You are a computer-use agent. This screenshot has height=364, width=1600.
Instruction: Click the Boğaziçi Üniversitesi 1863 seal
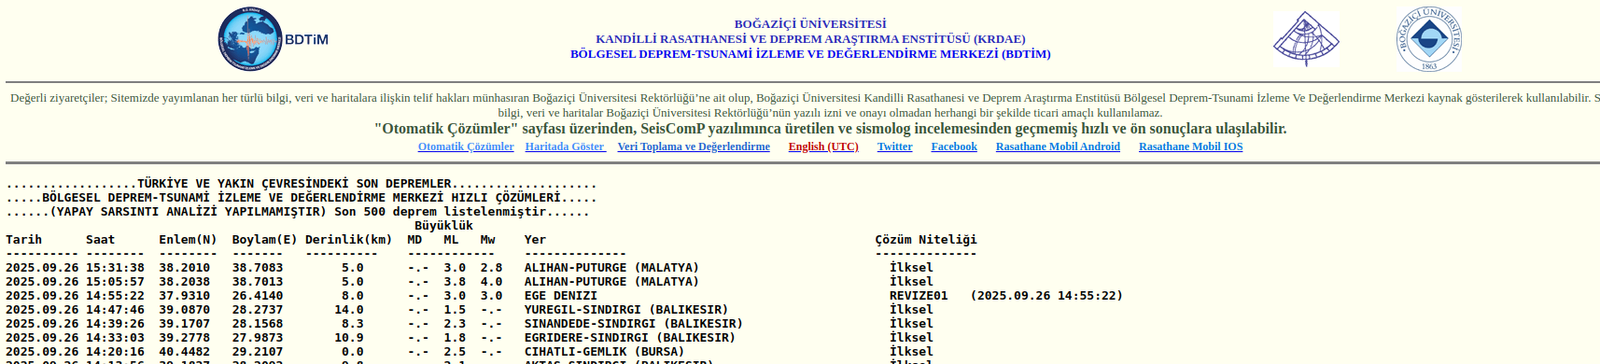tap(1429, 39)
